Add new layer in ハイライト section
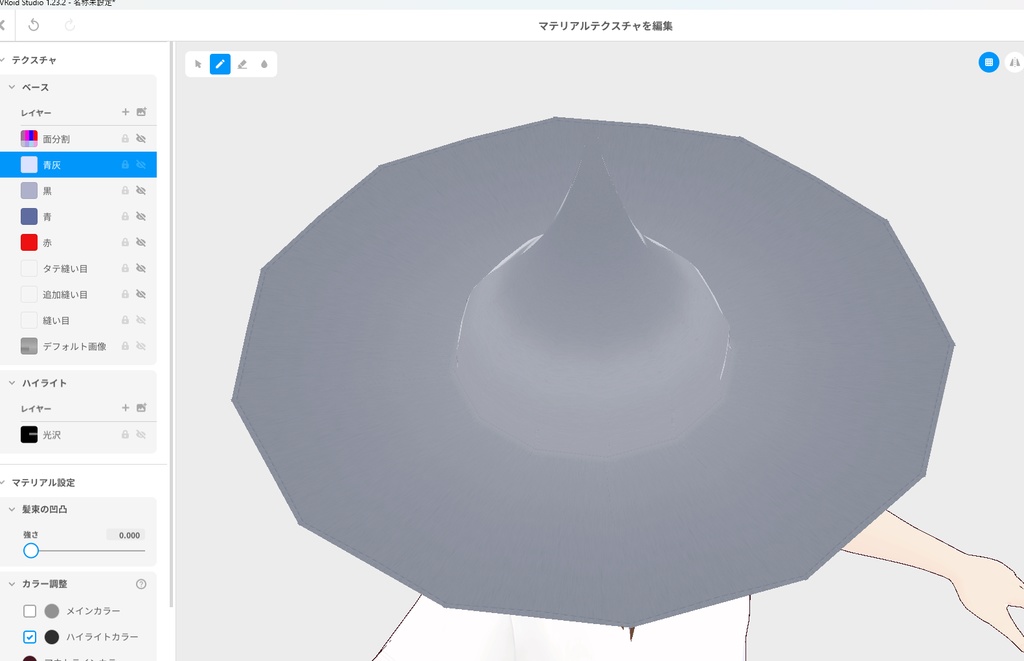This screenshot has width=1024, height=661. click(x=125, y=408)
